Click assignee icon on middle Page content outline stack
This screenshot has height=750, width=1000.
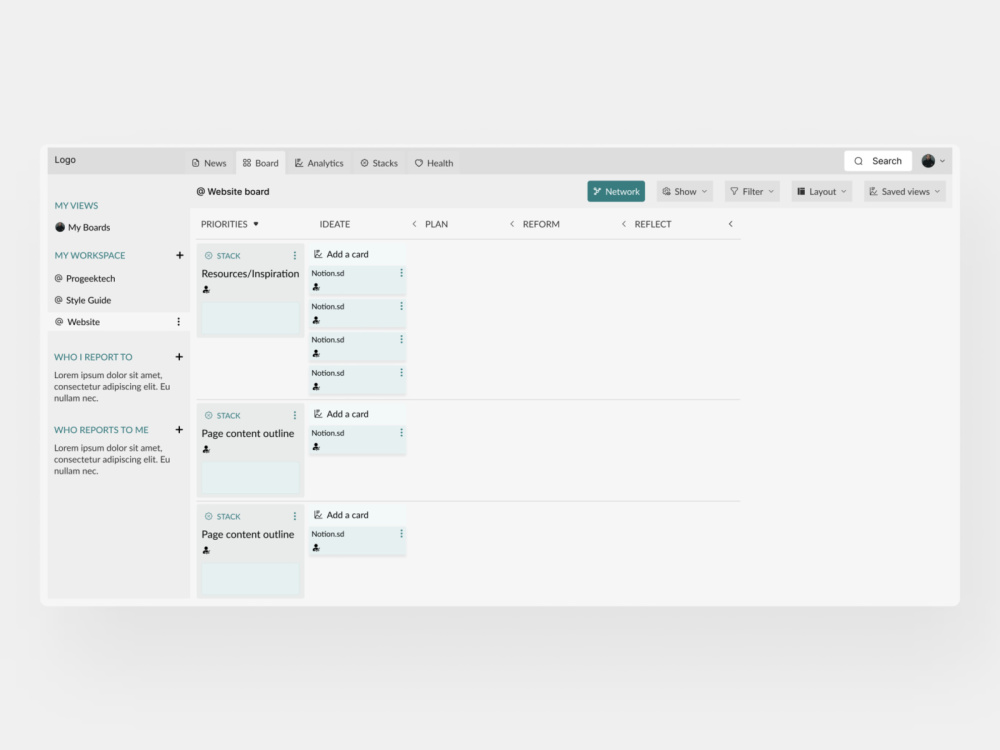point(206,449)
